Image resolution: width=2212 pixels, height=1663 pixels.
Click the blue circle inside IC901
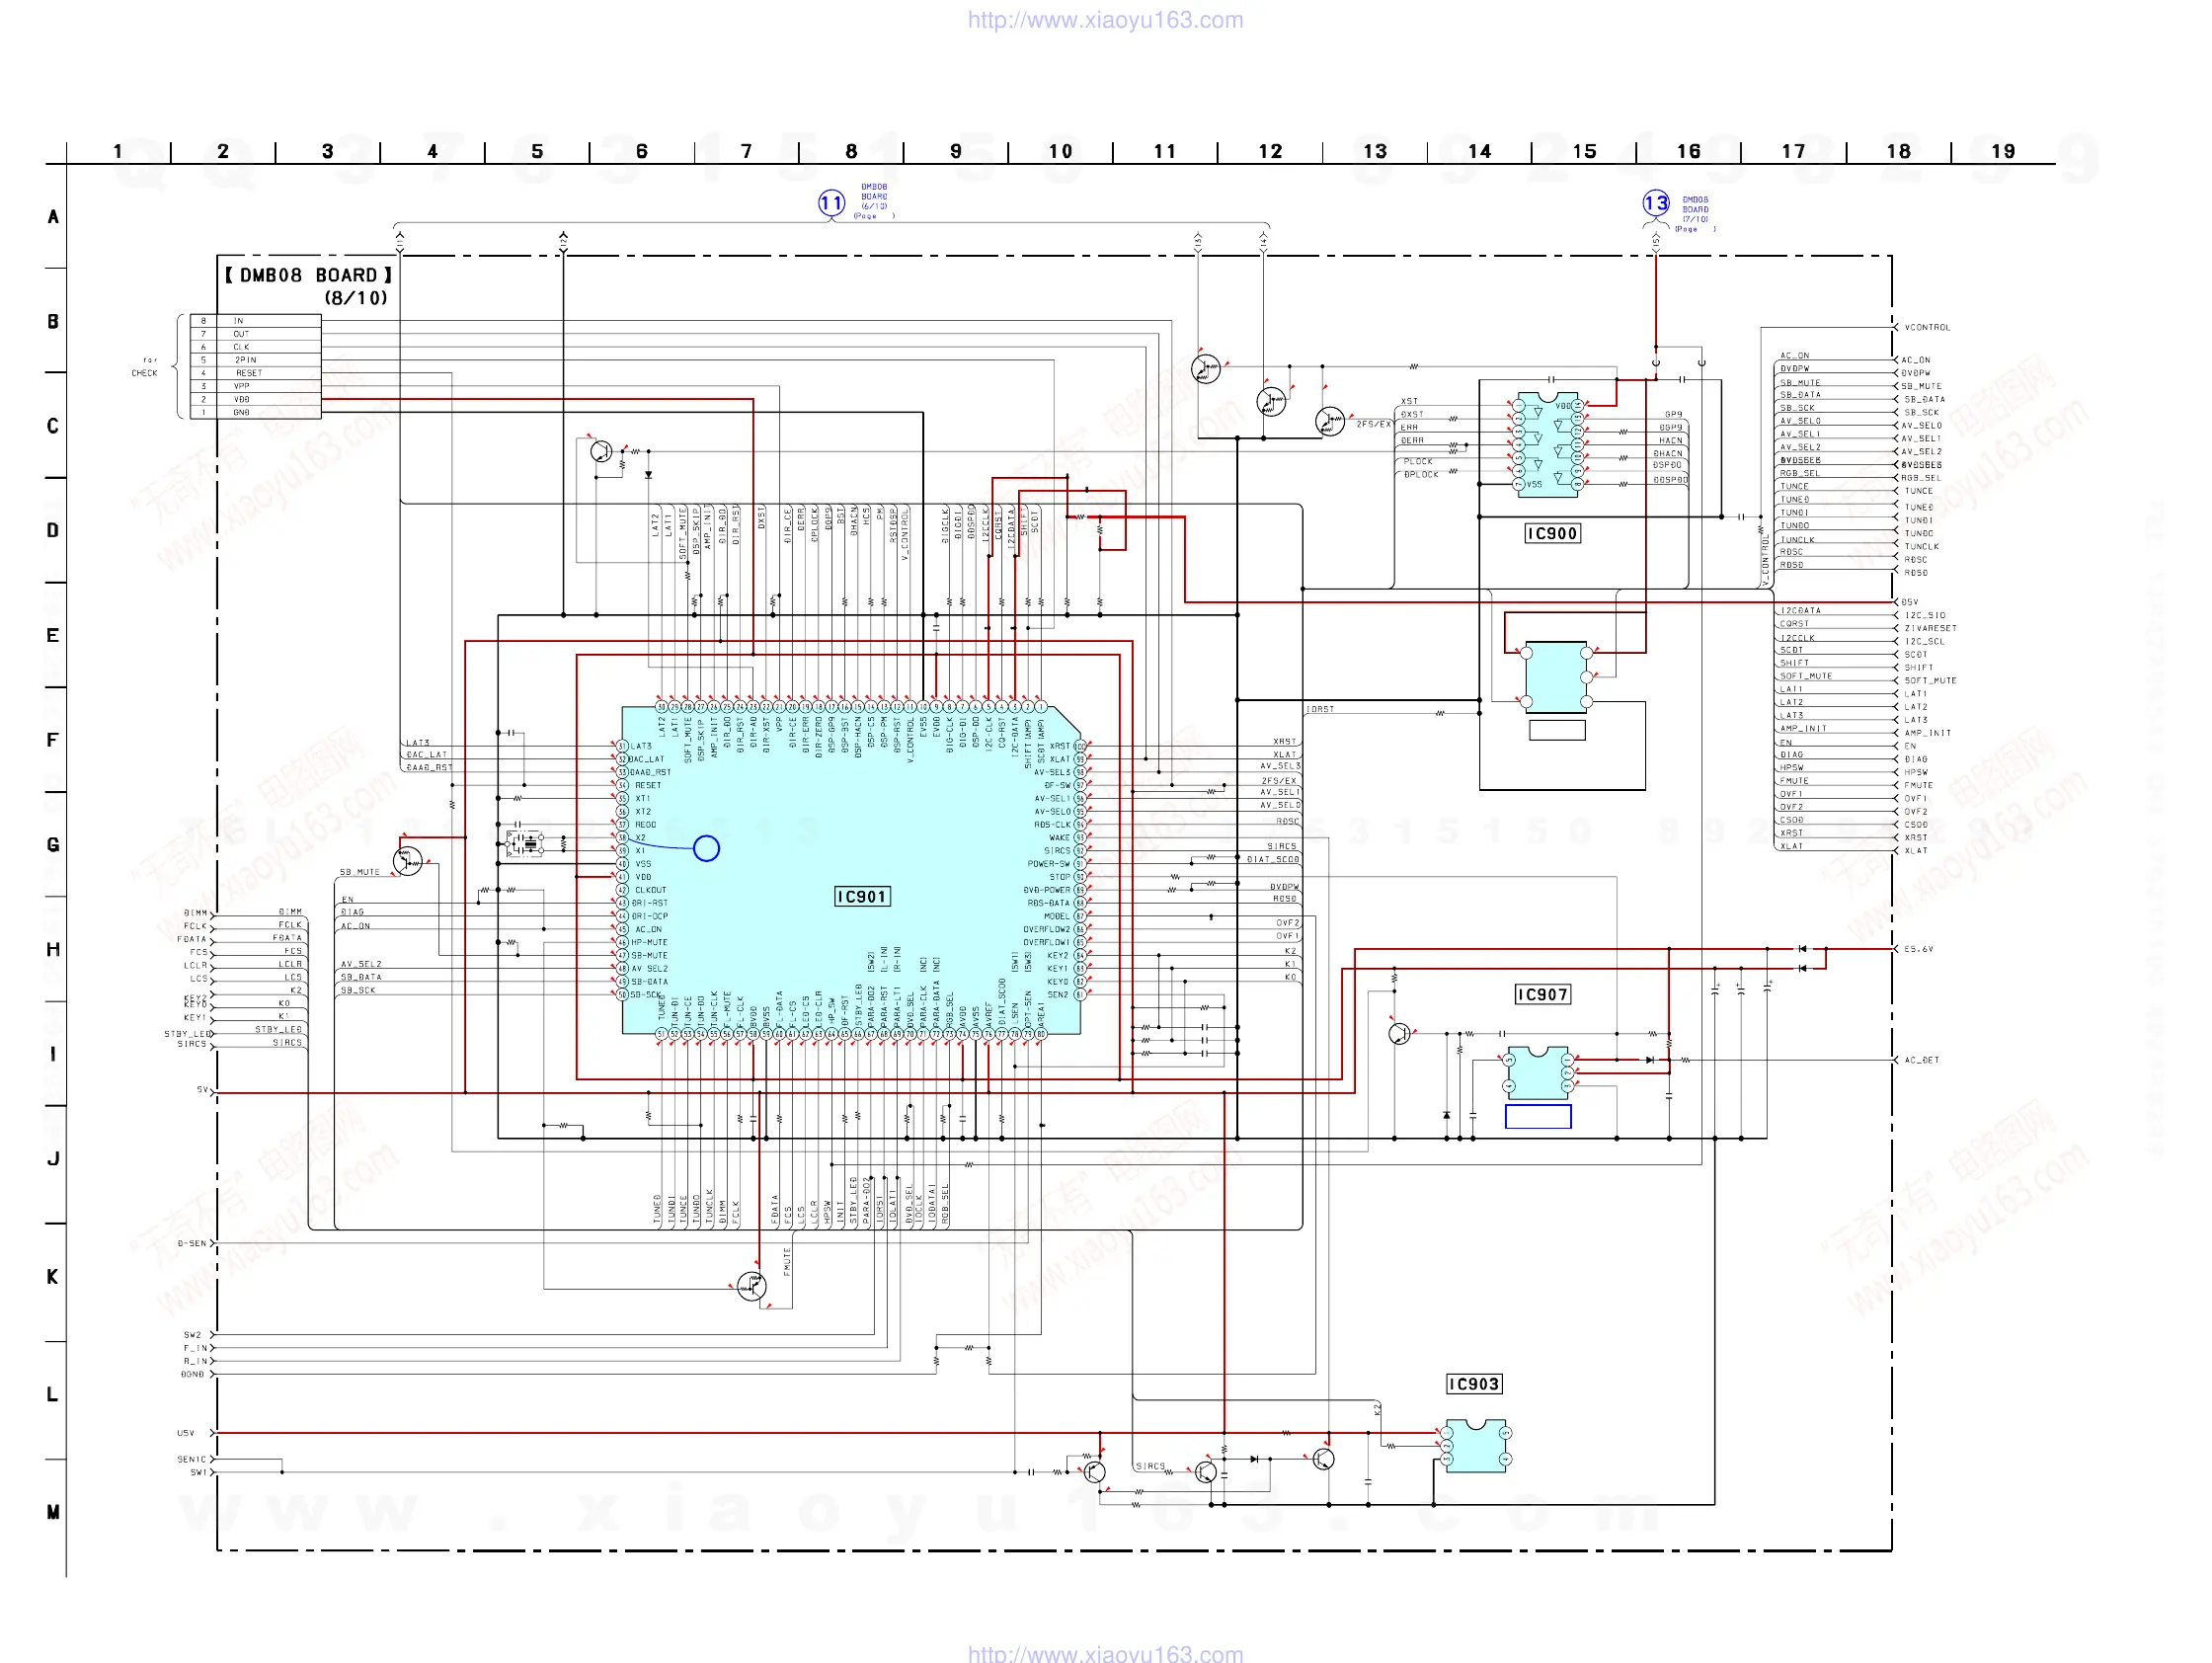706,848
